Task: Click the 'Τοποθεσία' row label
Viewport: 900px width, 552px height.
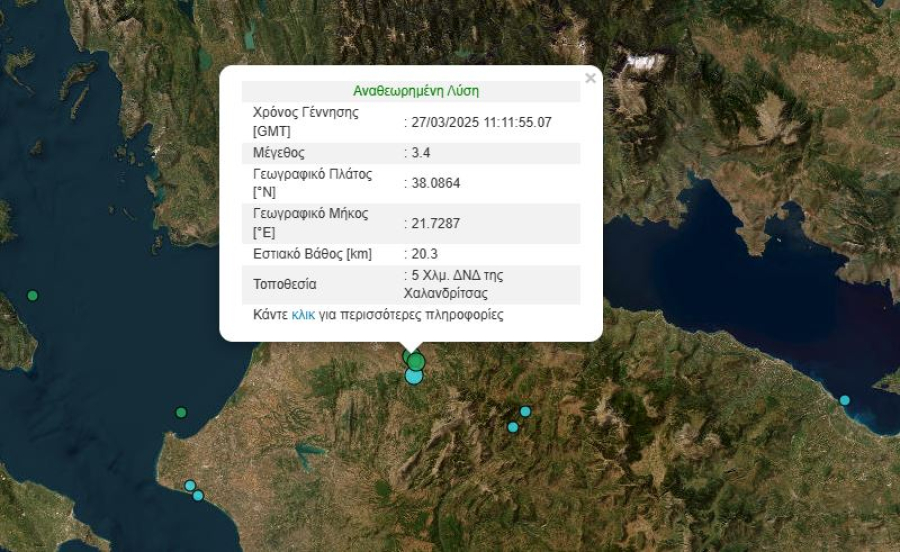Action: (x=284, y=284)
